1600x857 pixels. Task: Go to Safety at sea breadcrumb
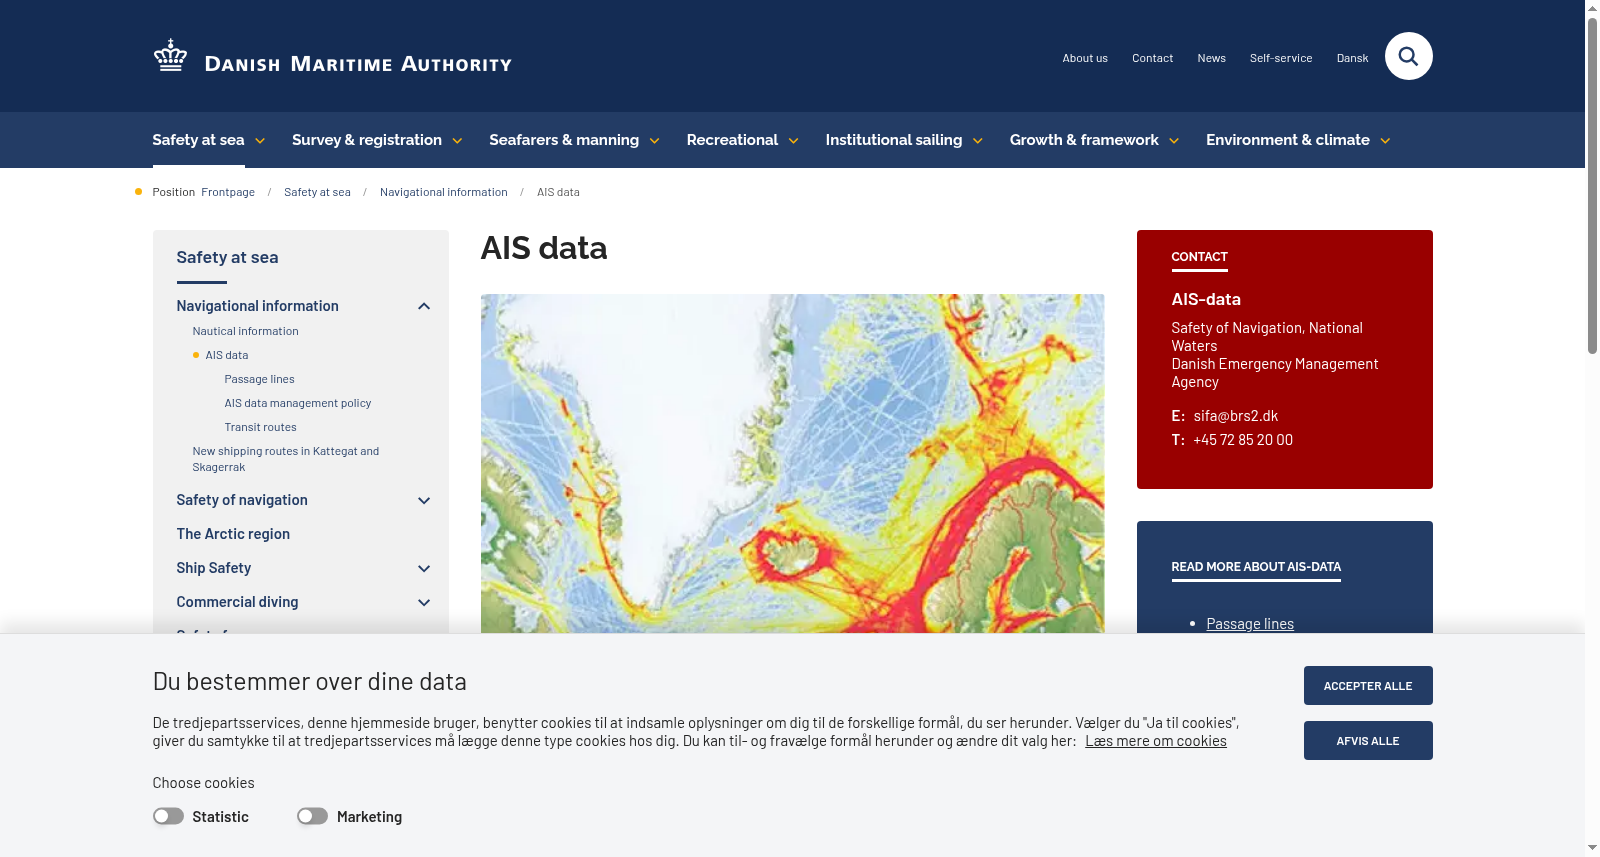click(x=317, y=192)
